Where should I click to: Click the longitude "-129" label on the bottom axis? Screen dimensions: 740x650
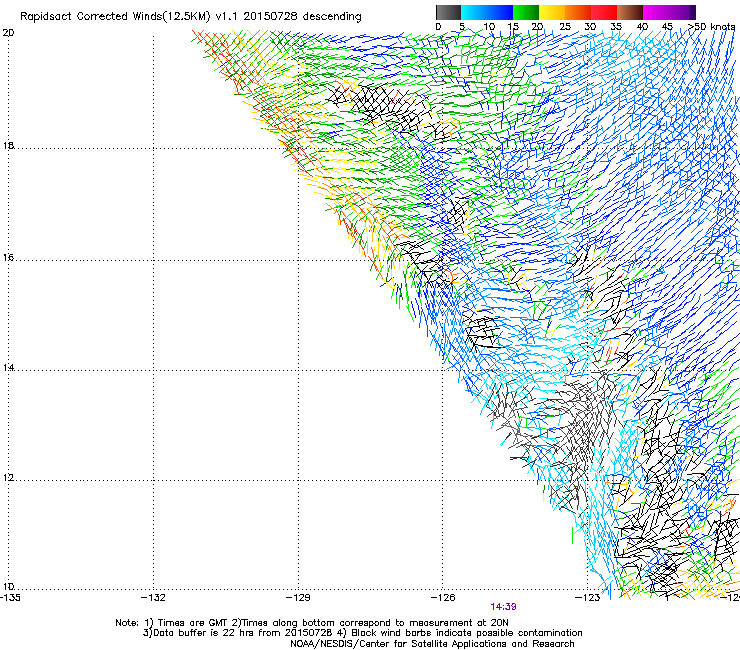pos(298,598)
